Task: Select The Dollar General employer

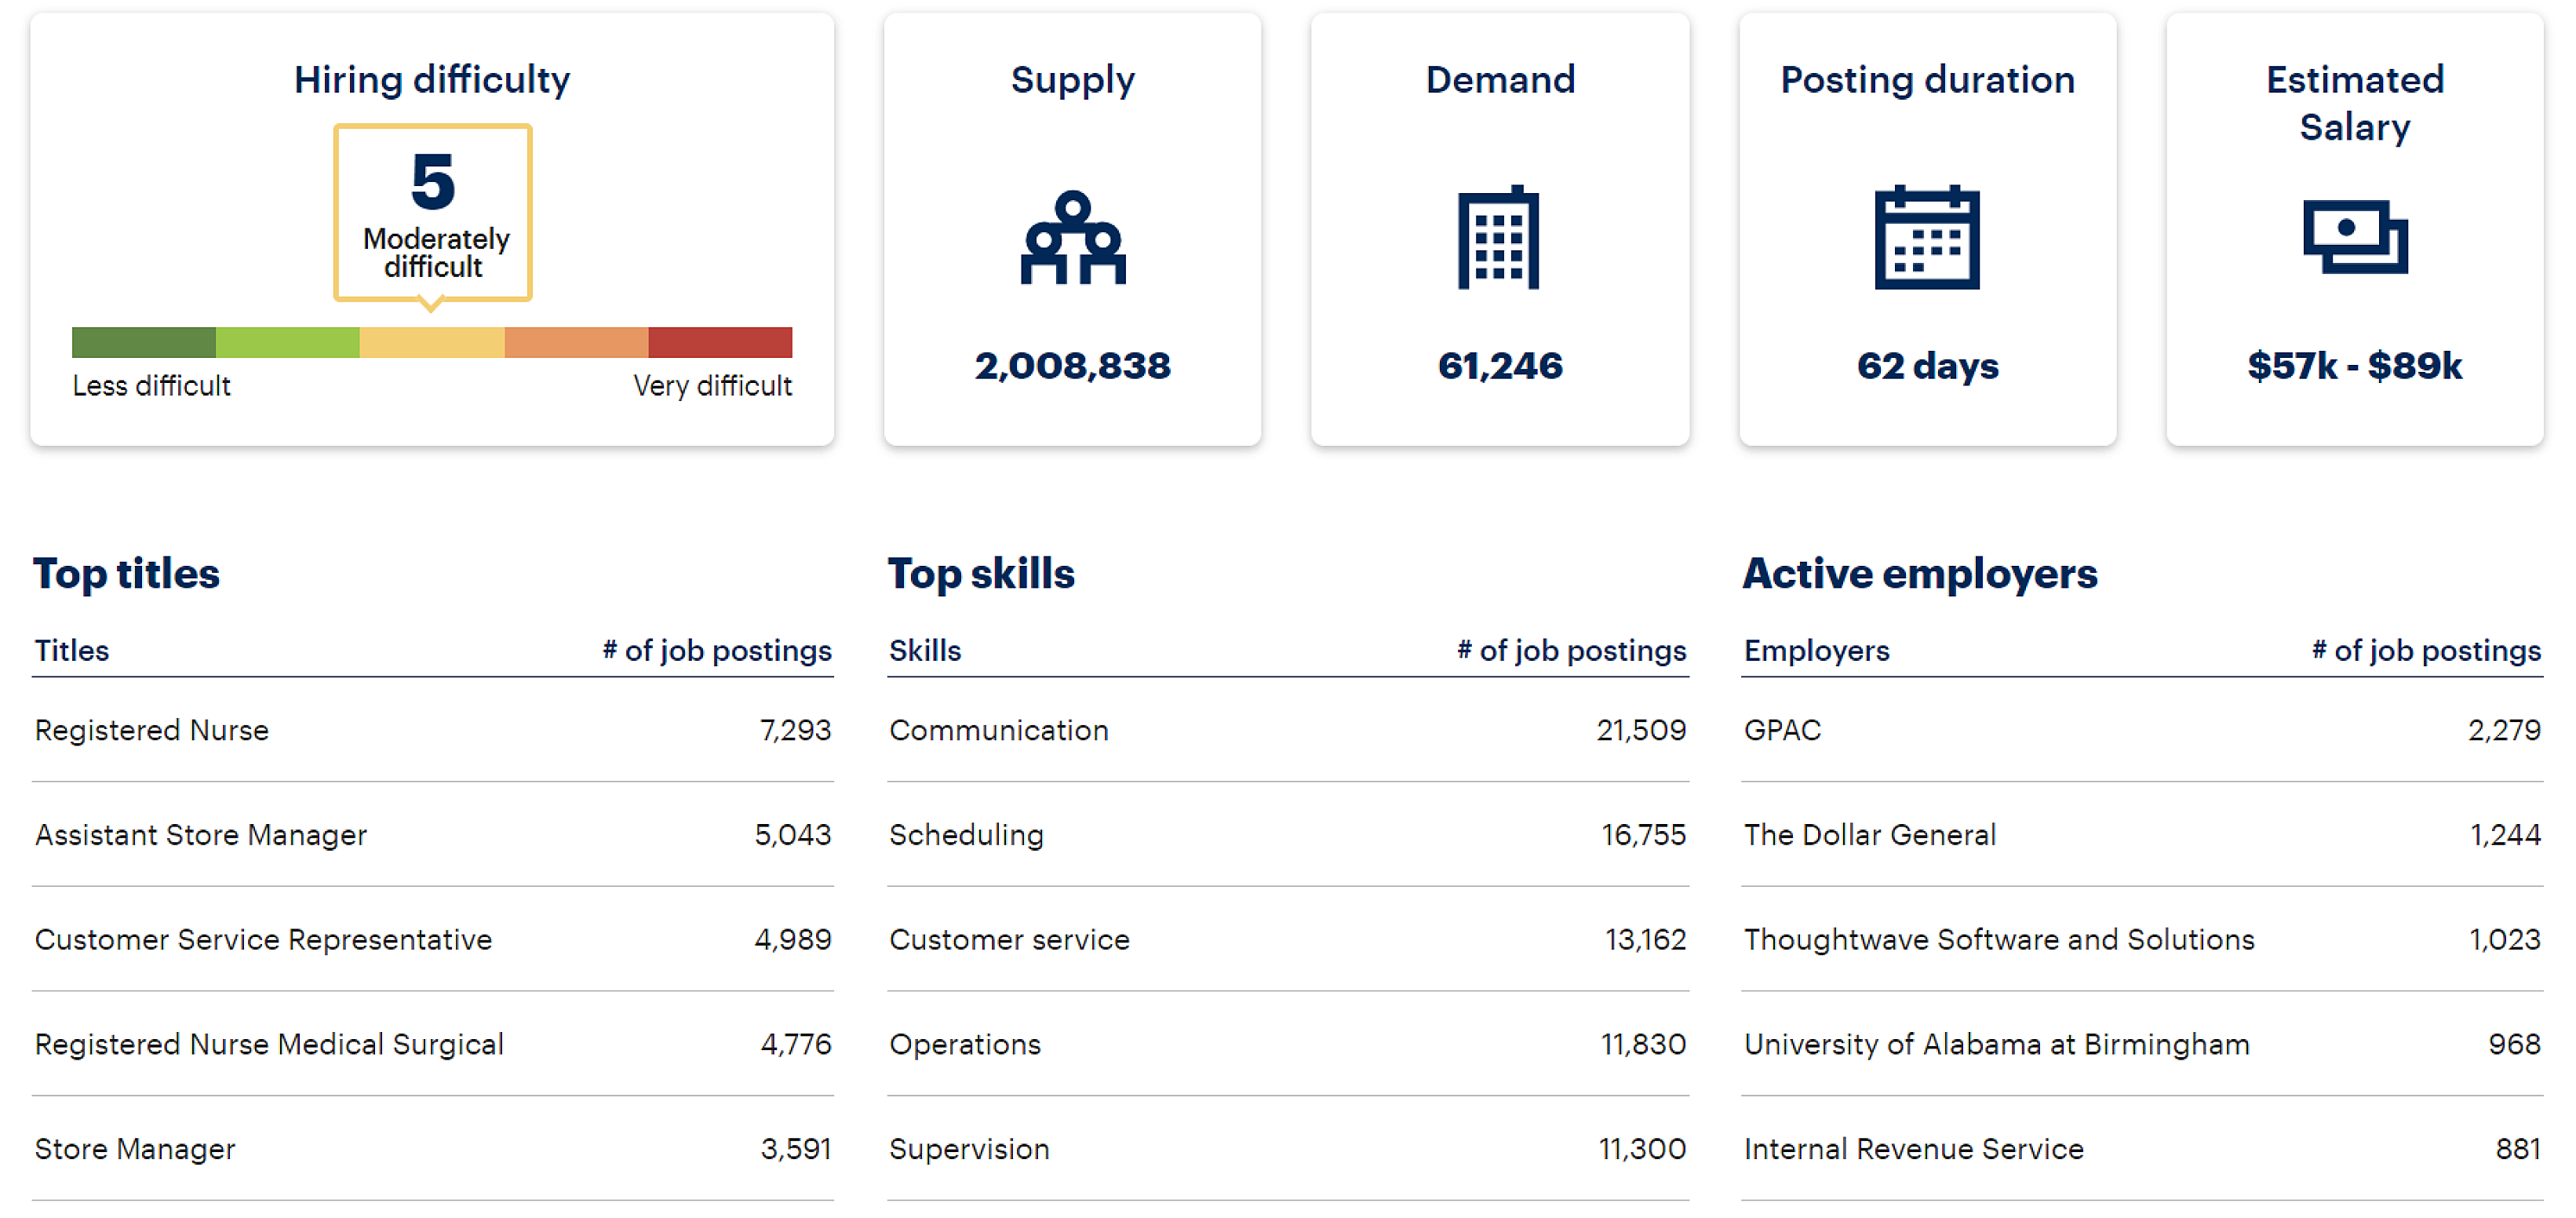Action: click(x=1868, y=835)
